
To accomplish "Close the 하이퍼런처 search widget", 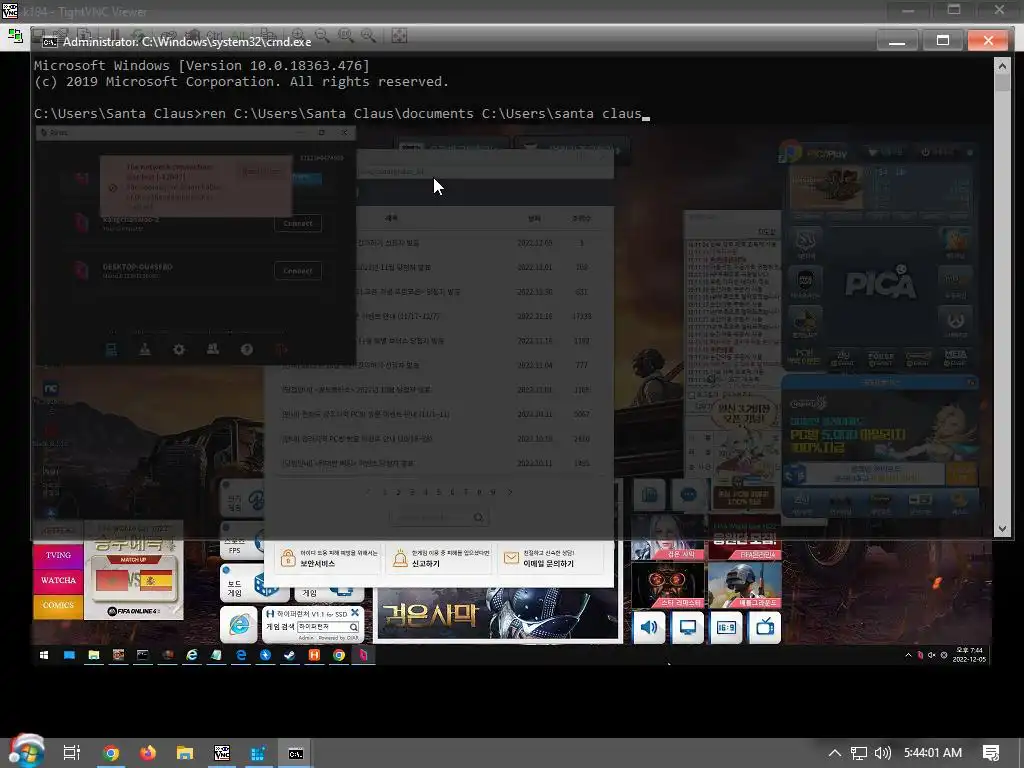I will point(355,613).
